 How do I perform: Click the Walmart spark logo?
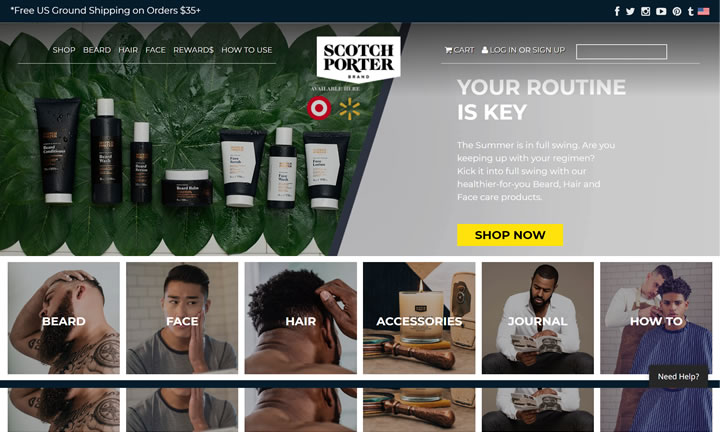(x=350, y=109)
